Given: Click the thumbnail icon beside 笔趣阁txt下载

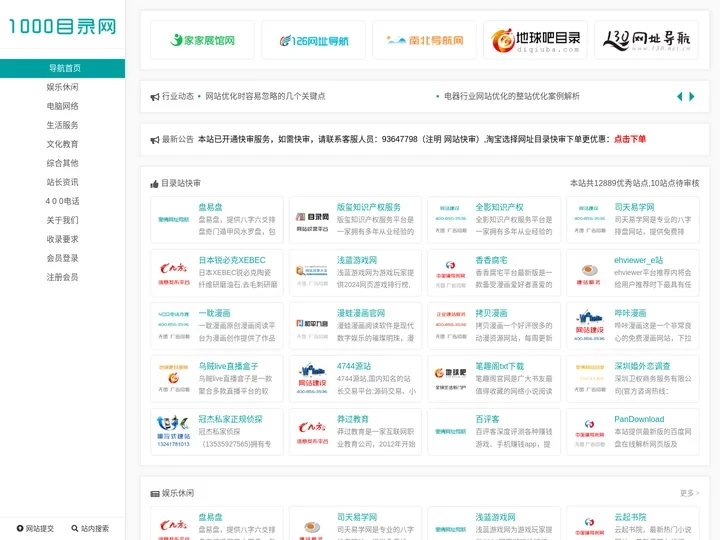Looking at the screenshot, I should click(x=451, y=379).
